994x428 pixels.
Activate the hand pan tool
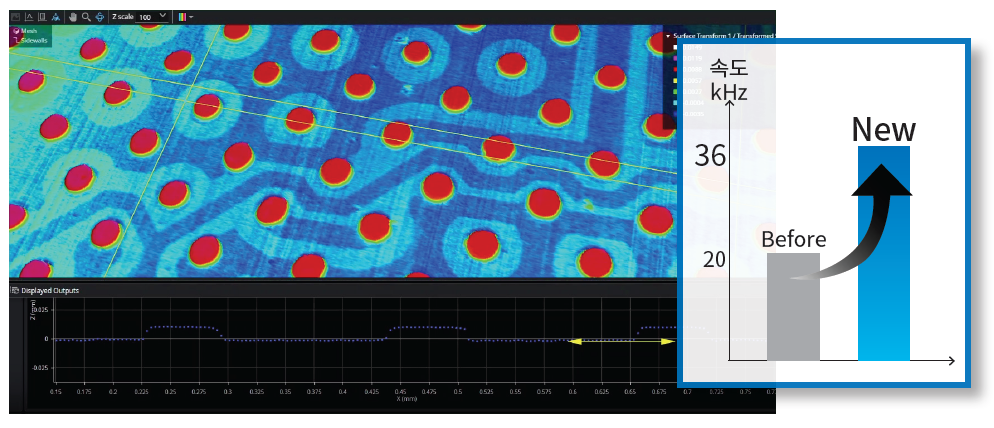(73, 17)
